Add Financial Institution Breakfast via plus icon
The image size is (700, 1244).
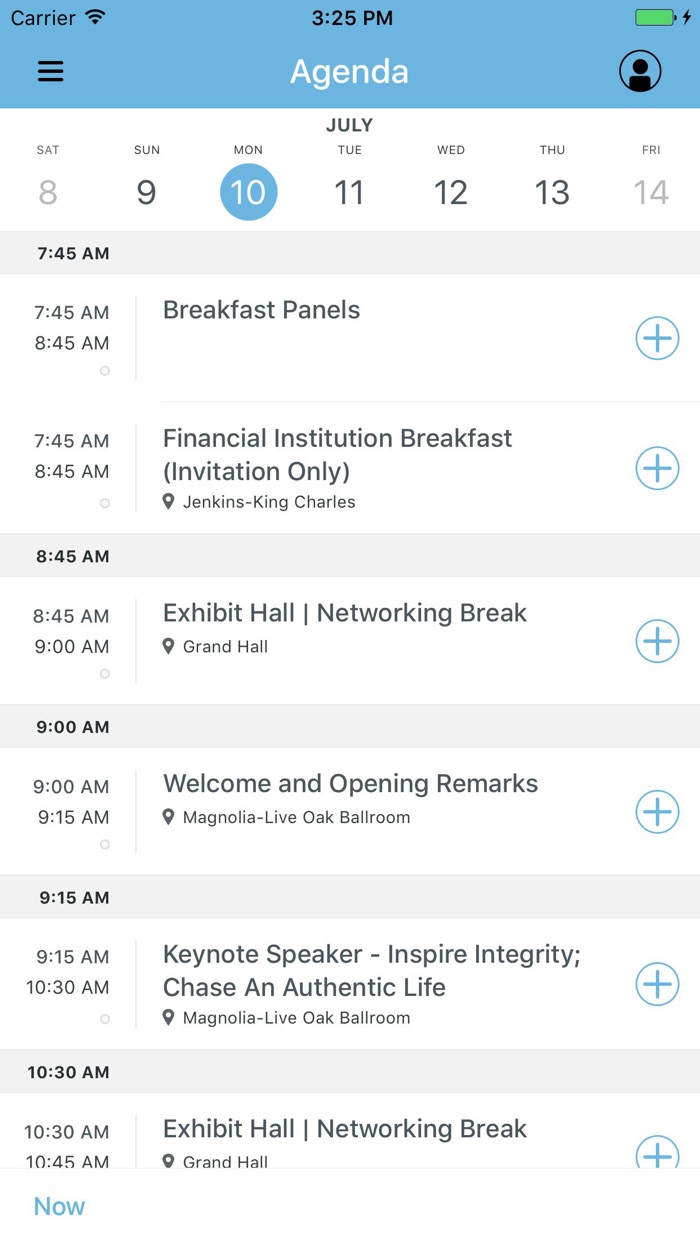657,468
